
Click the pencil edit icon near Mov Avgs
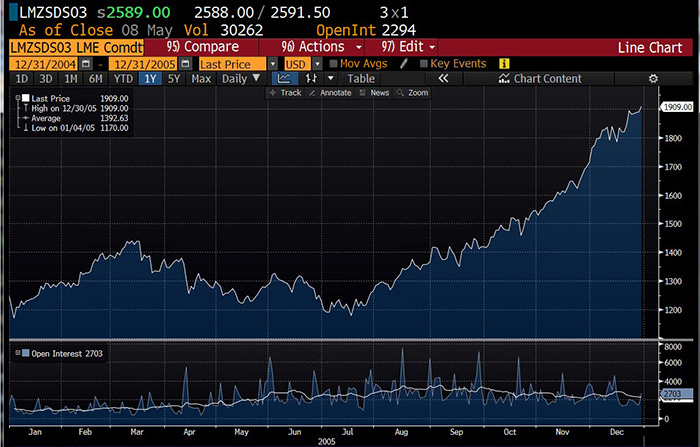tap(404, 63)
